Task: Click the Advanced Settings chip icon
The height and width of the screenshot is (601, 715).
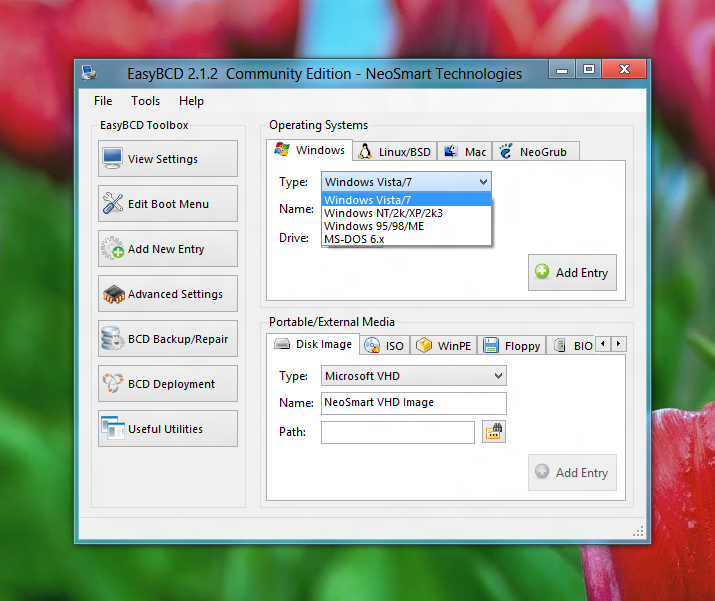Action: (114, 294)
